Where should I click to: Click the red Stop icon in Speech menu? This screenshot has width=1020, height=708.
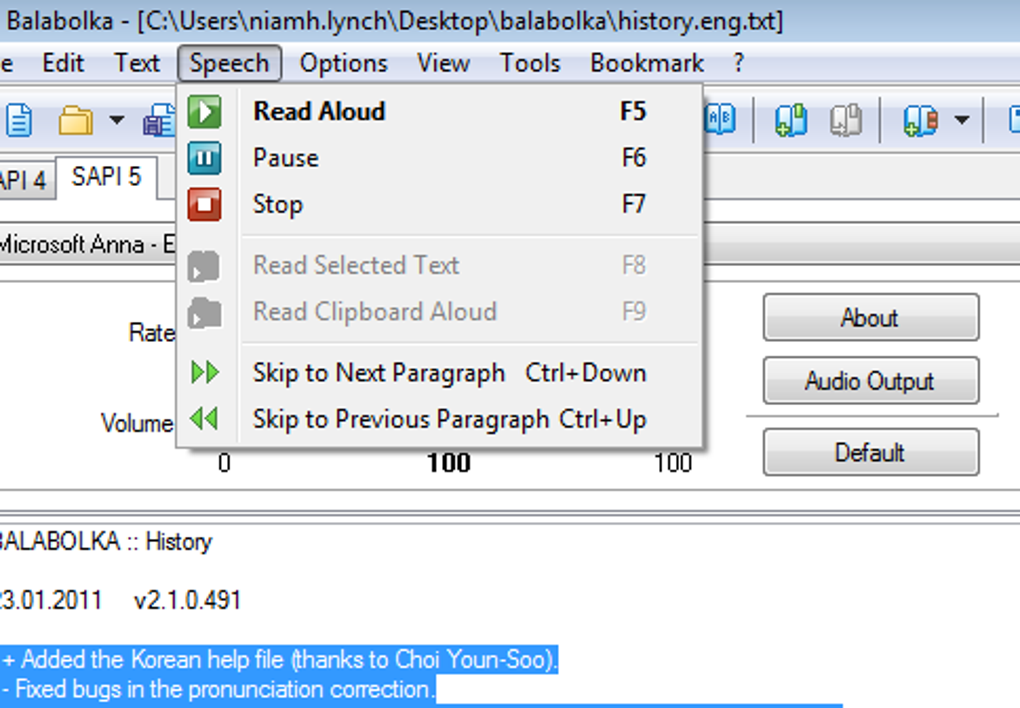click(x=204, y=205)
